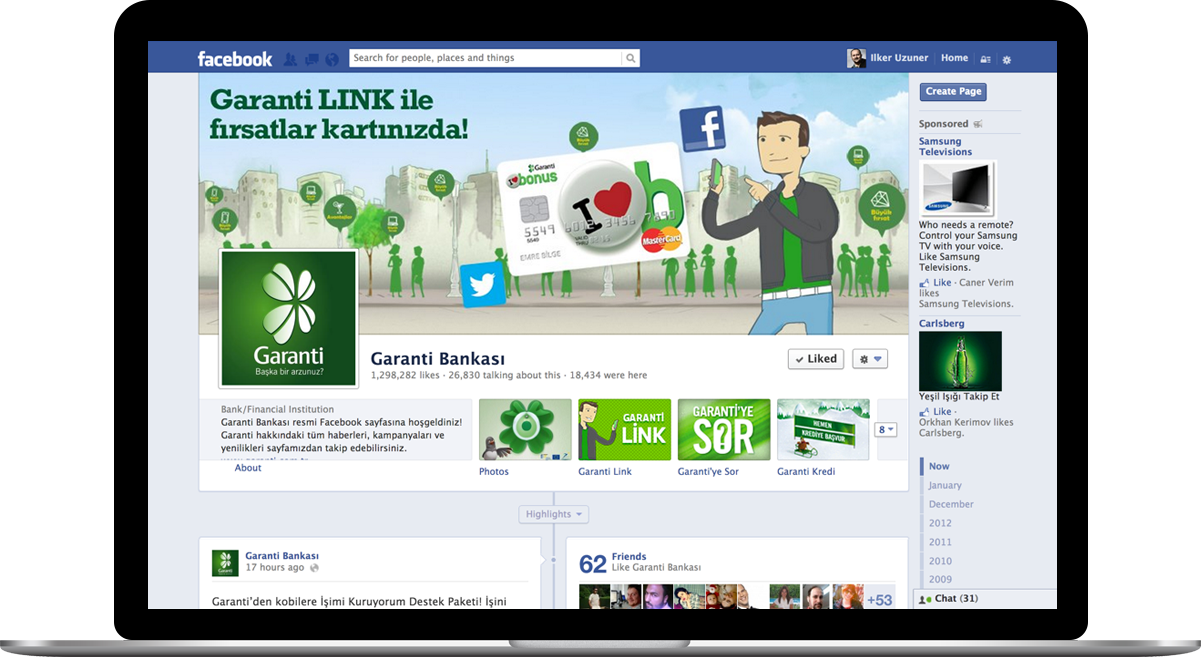The width and height of the screenshot is (1201, 657).
Task: Open Caner Verim name in Samsung ad
Action: 987,283
